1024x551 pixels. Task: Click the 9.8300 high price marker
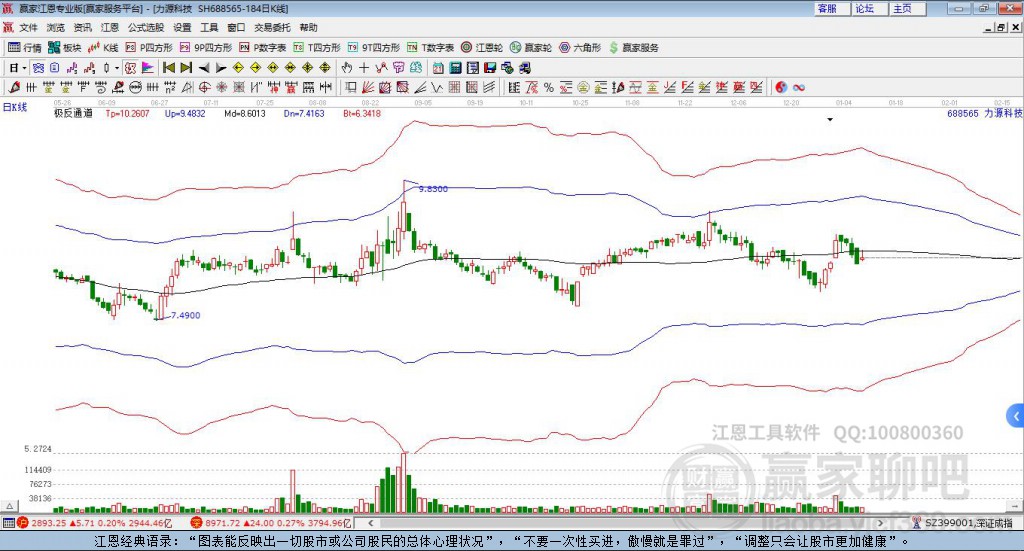(x=433, y=189)
